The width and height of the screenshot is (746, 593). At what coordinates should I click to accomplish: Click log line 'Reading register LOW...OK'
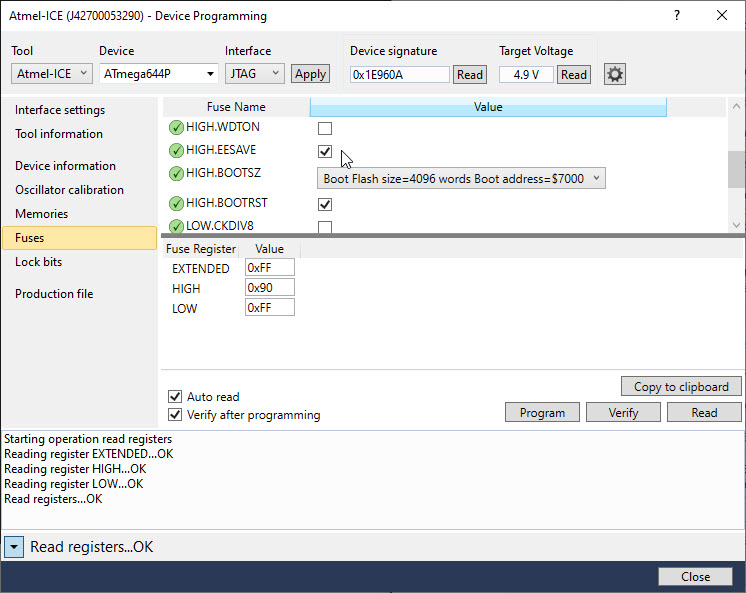click(74, 484)
